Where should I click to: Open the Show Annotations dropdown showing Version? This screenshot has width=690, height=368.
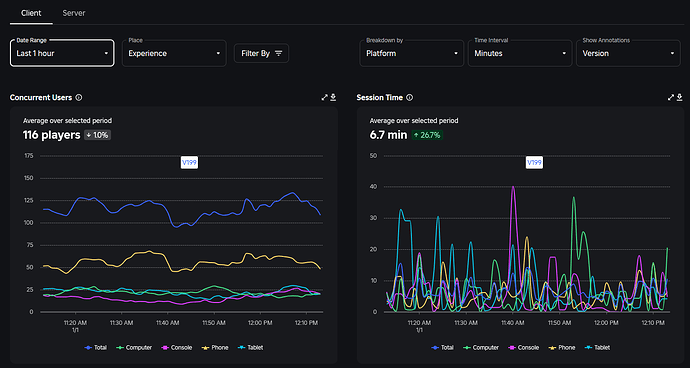coord(628,53)
